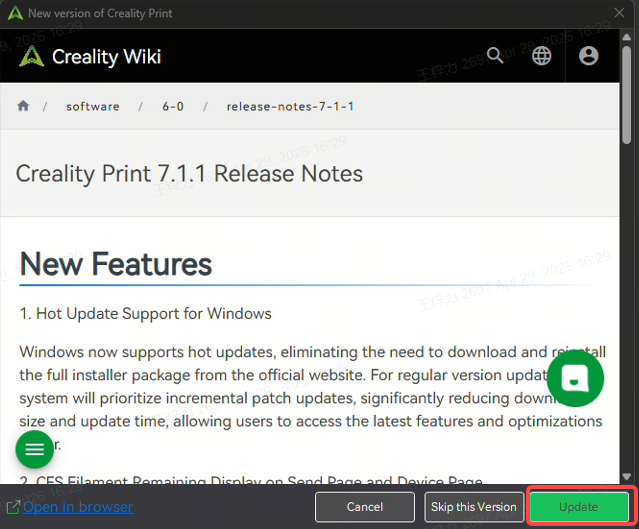Open the software breadcrumb link
The image size is (639, 529).
pyautogui.click(x=93, y=106)
